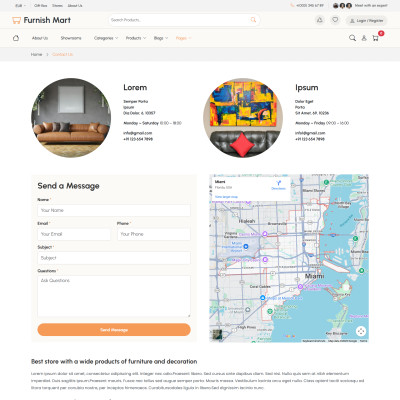Click the Send Message button

[114, 330]
